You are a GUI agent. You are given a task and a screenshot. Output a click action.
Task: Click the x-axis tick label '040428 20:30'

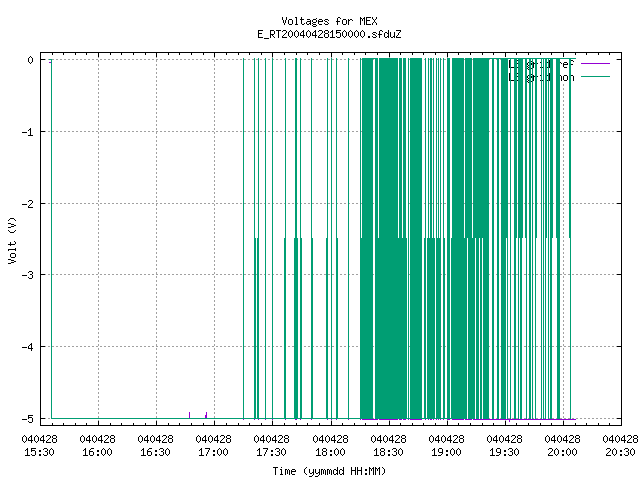tap(620, 446)
